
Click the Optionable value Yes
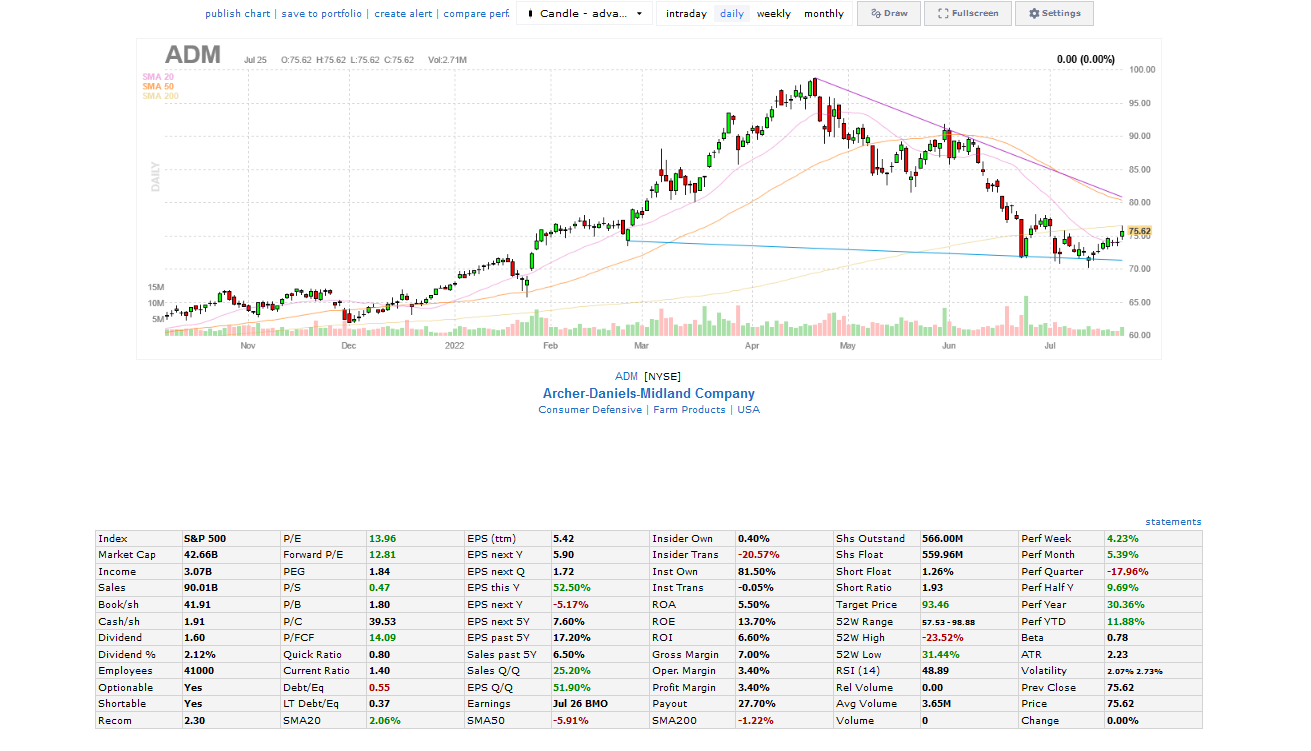tap(193, 688)
